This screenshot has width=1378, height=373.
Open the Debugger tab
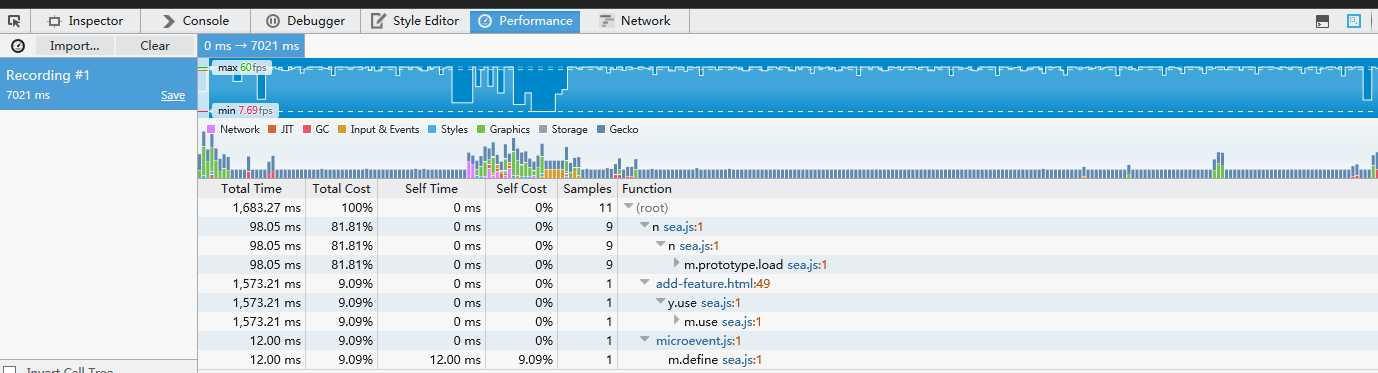pos(306,21)
